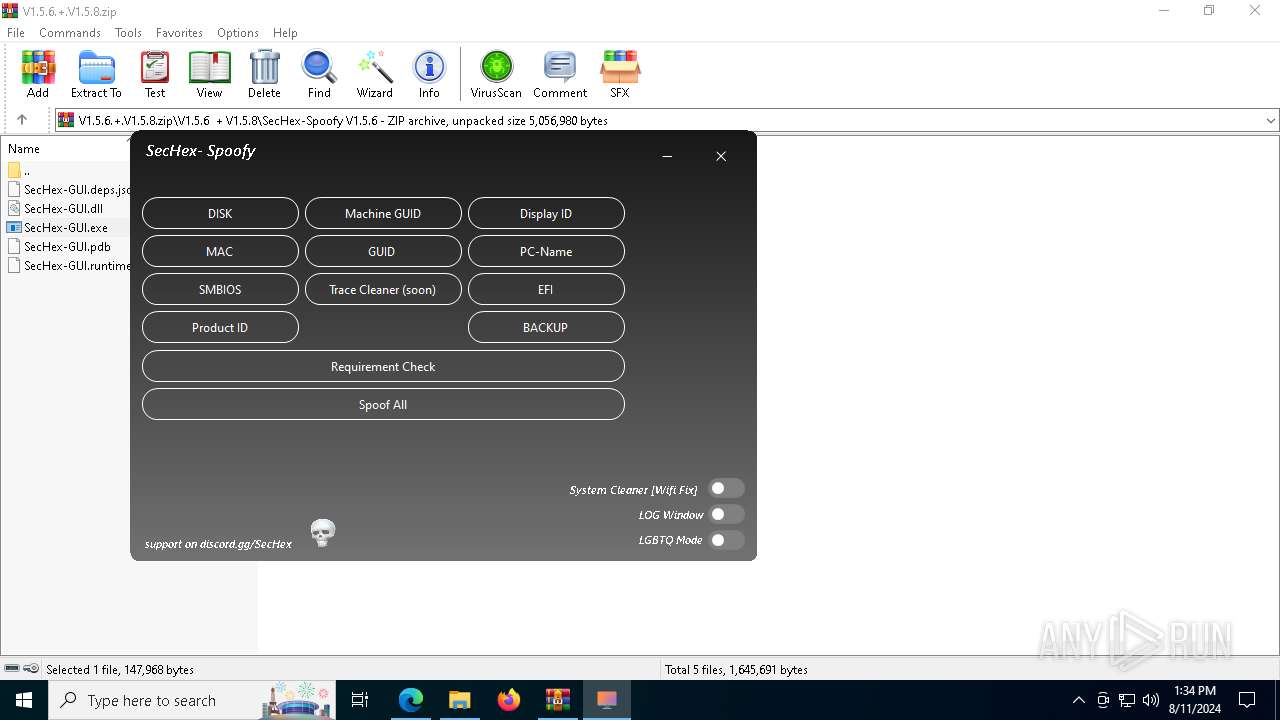Click the Trace Cleaner (soon) button
Image resolution: width=1280 pixels, height=720 pixels.
pyautogui.click(x=383, y=289)
